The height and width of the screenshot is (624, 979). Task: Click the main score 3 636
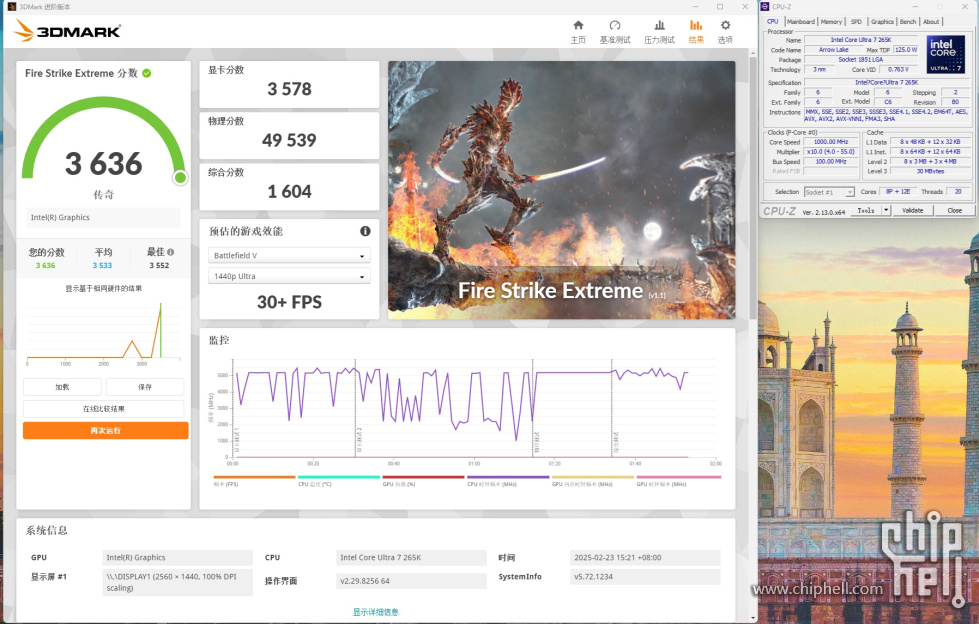tap(104, 164)
